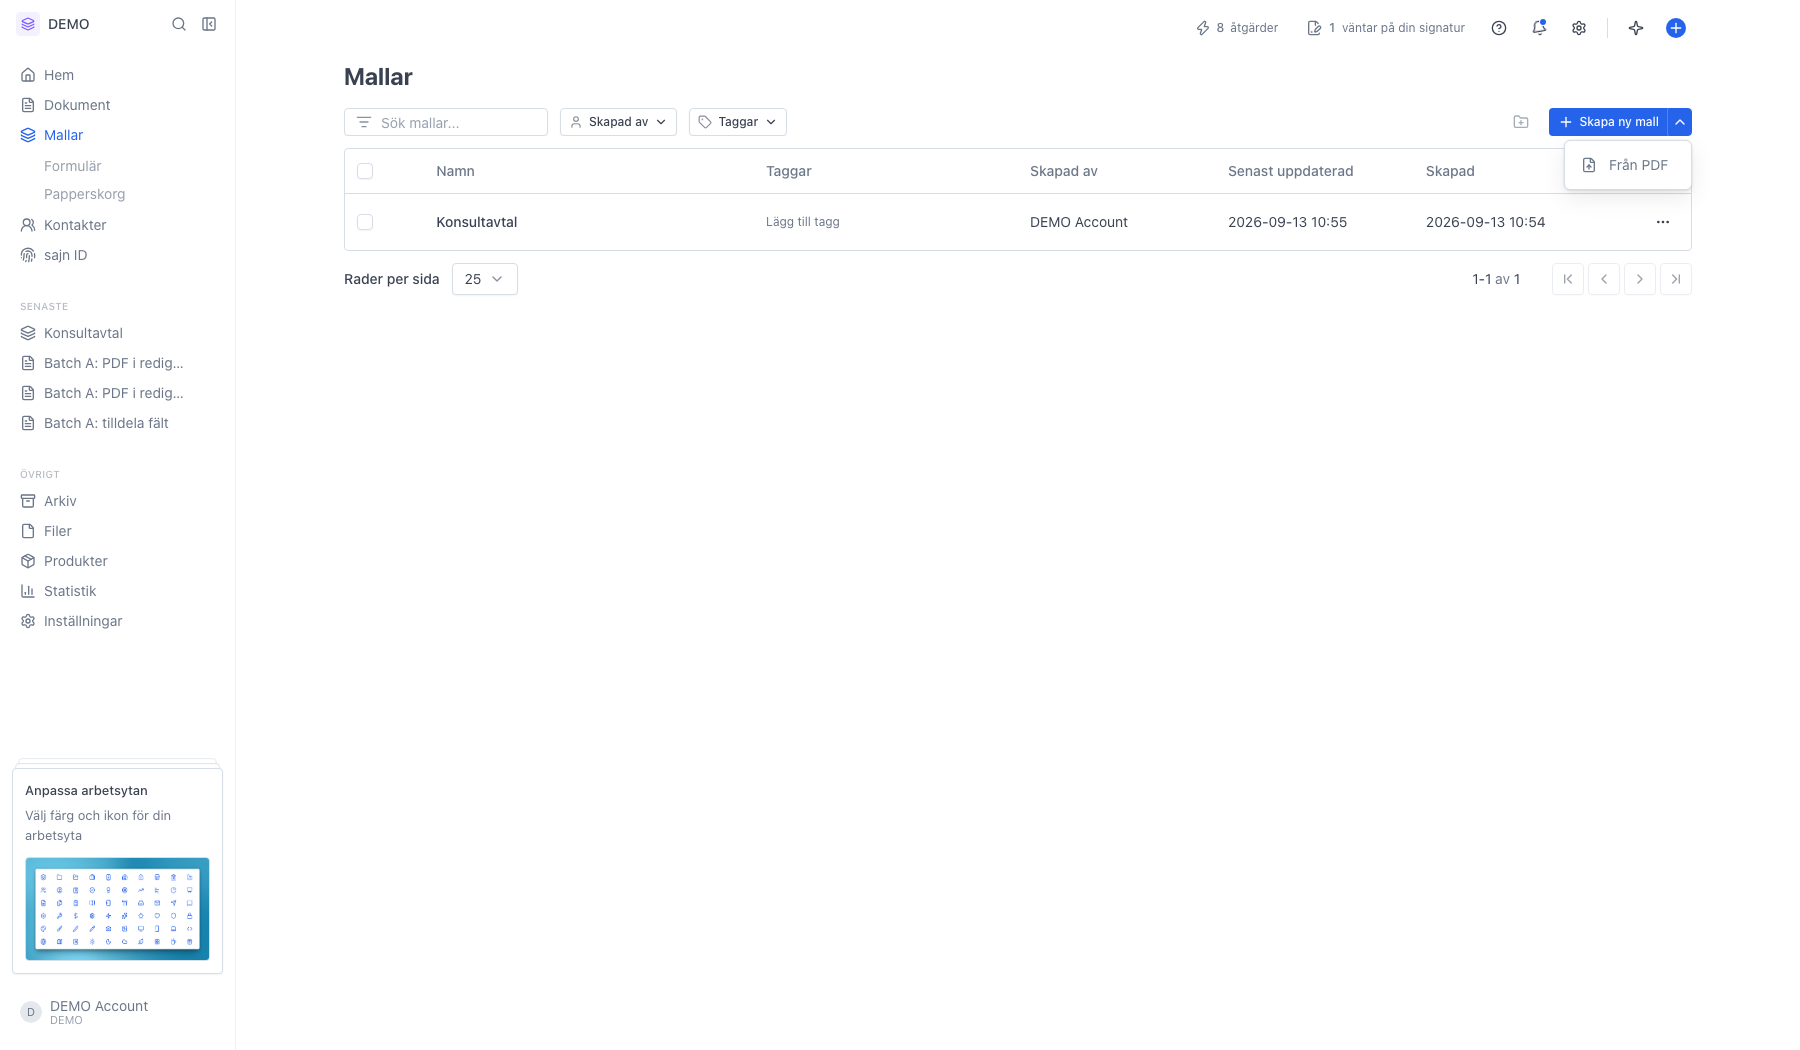Go to first page of results
The image size is (1800, 1050).
[x=1568, y=279]
